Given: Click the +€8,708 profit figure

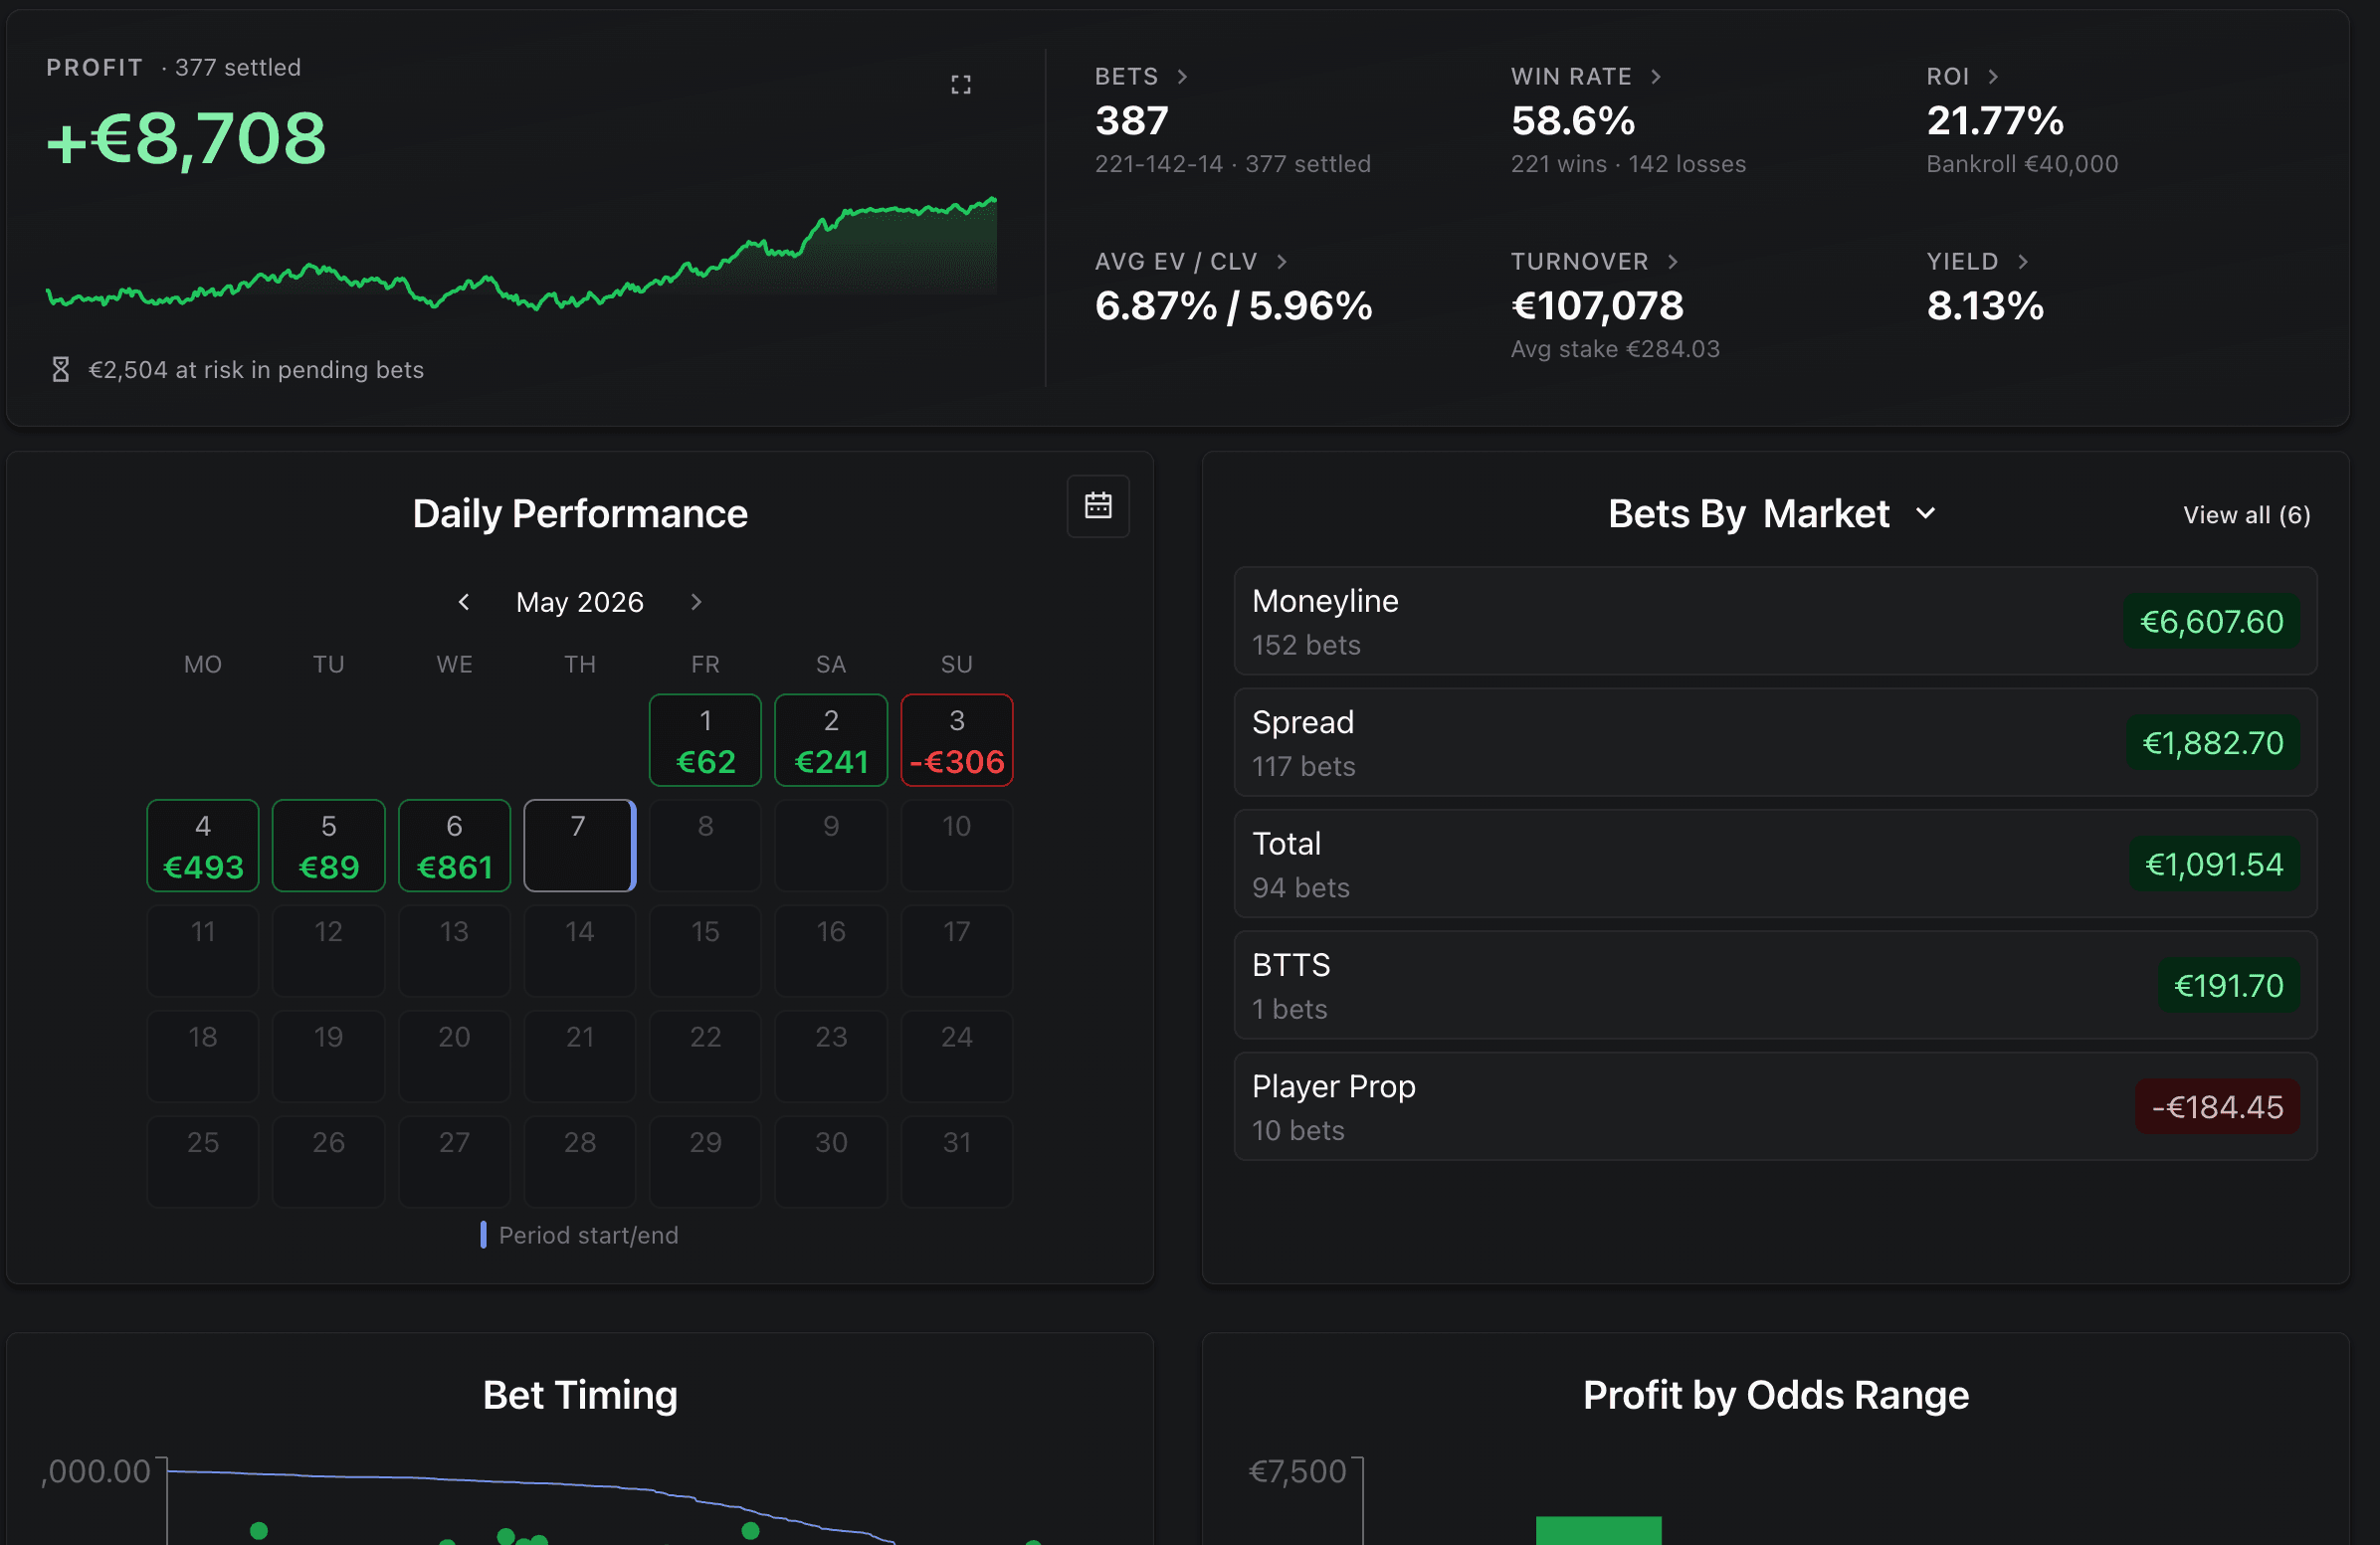Looking at the screenshot, I should (186, 138).
